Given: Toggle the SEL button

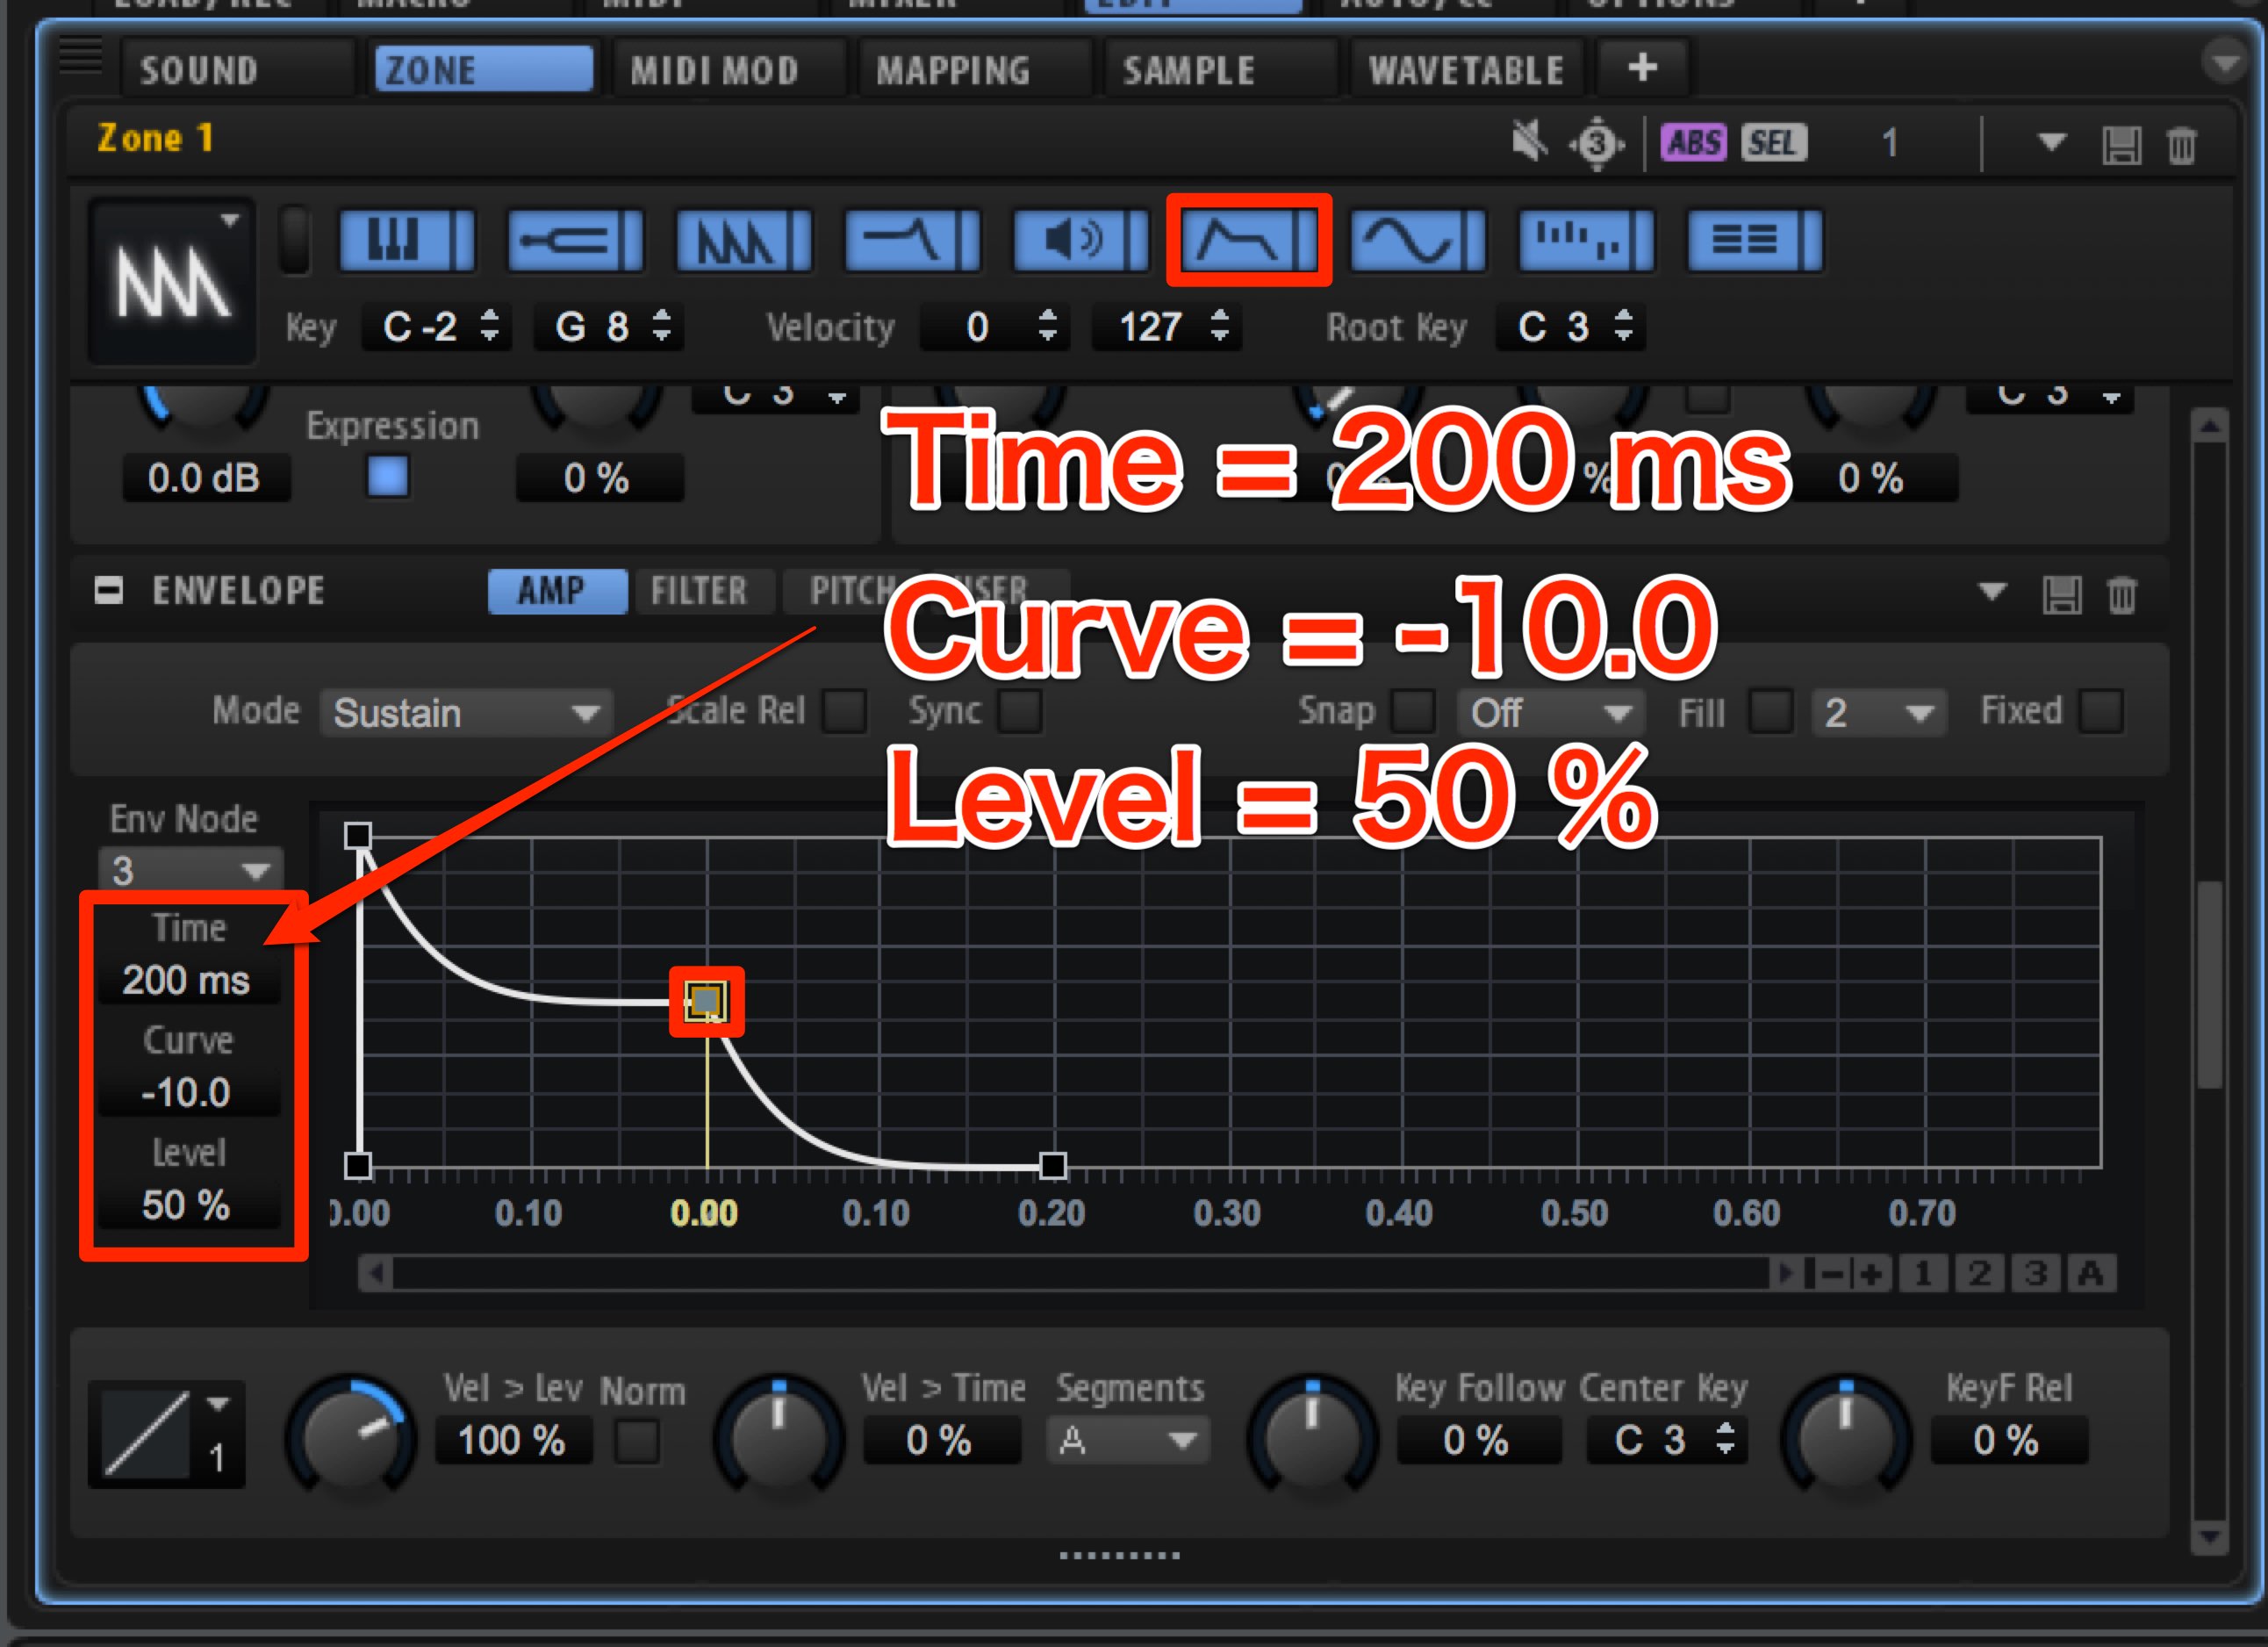Looking at the screenshot, I should point(1773,142).
